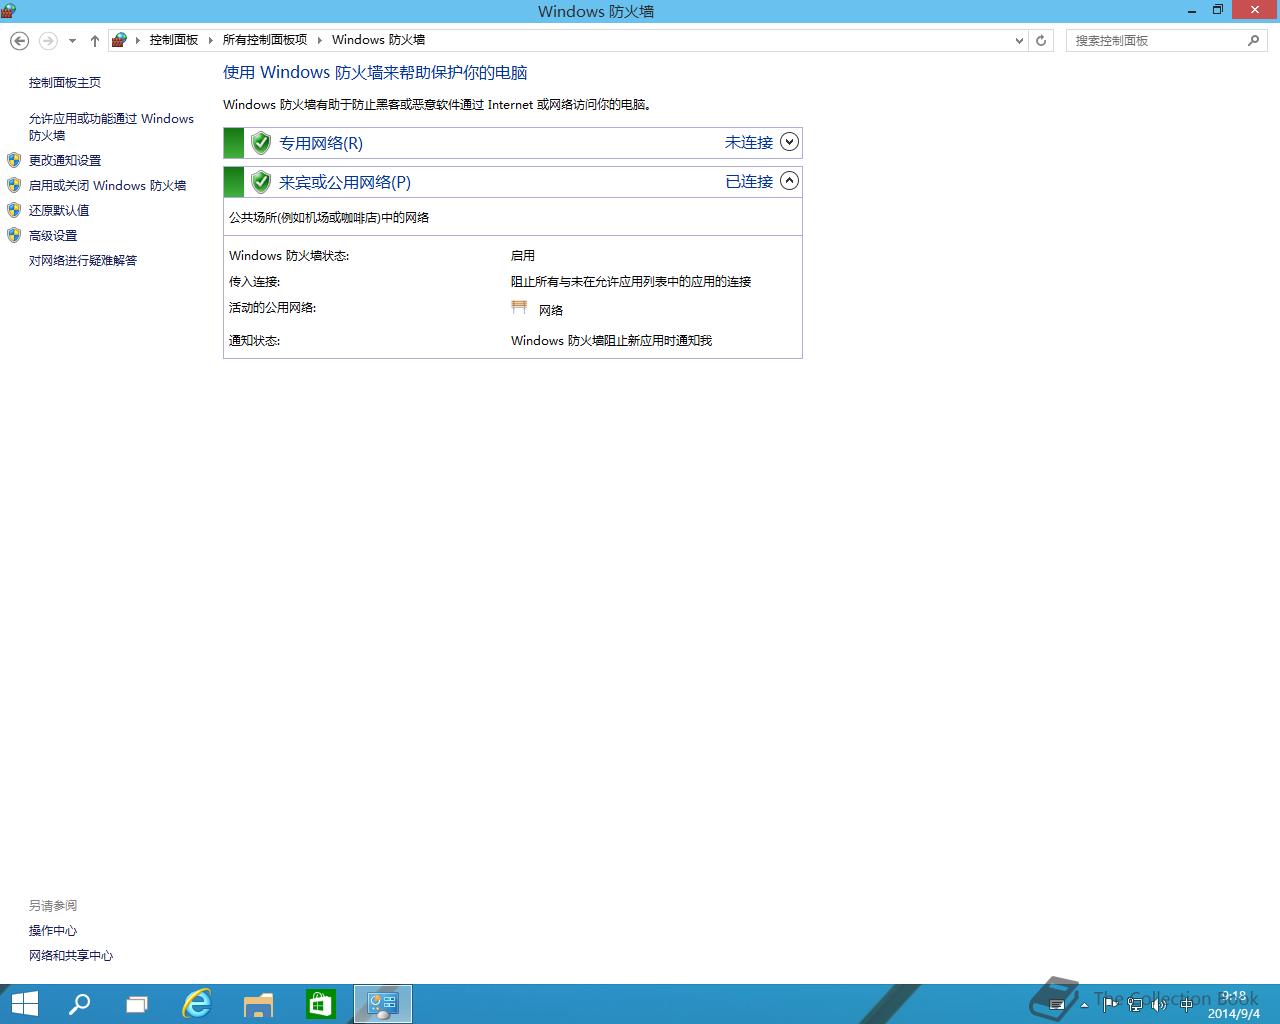The image size is (1280, 1024).
Task: Click the 来宾或公用网络(P) heading
Action: tap(345, 182)
